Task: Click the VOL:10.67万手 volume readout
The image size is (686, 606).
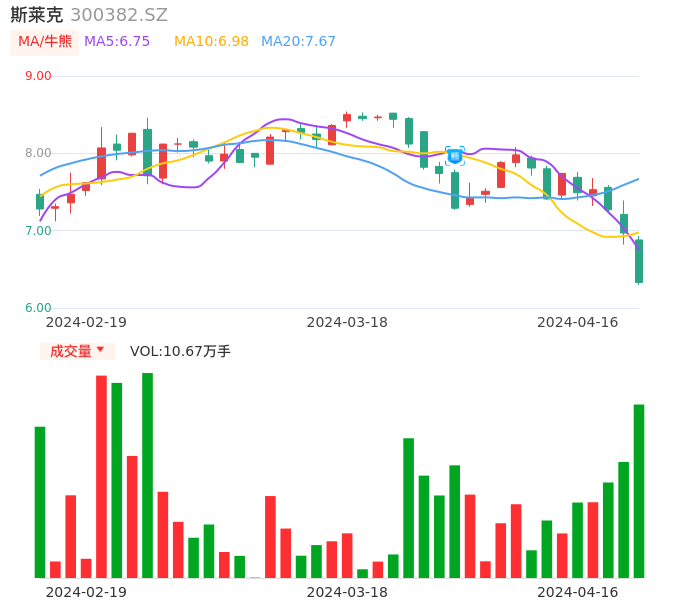Action: coord(180,351)
